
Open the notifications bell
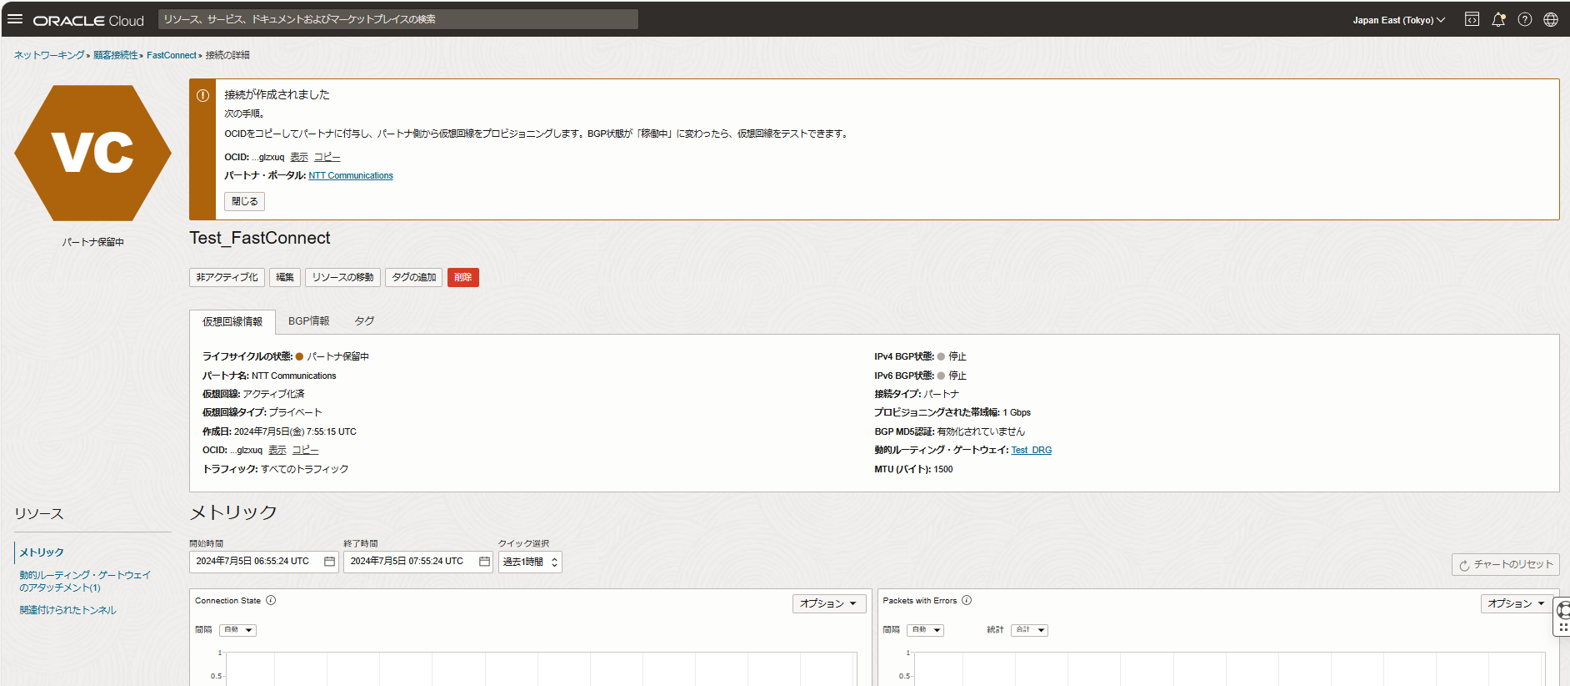[x=1498, y=19]
